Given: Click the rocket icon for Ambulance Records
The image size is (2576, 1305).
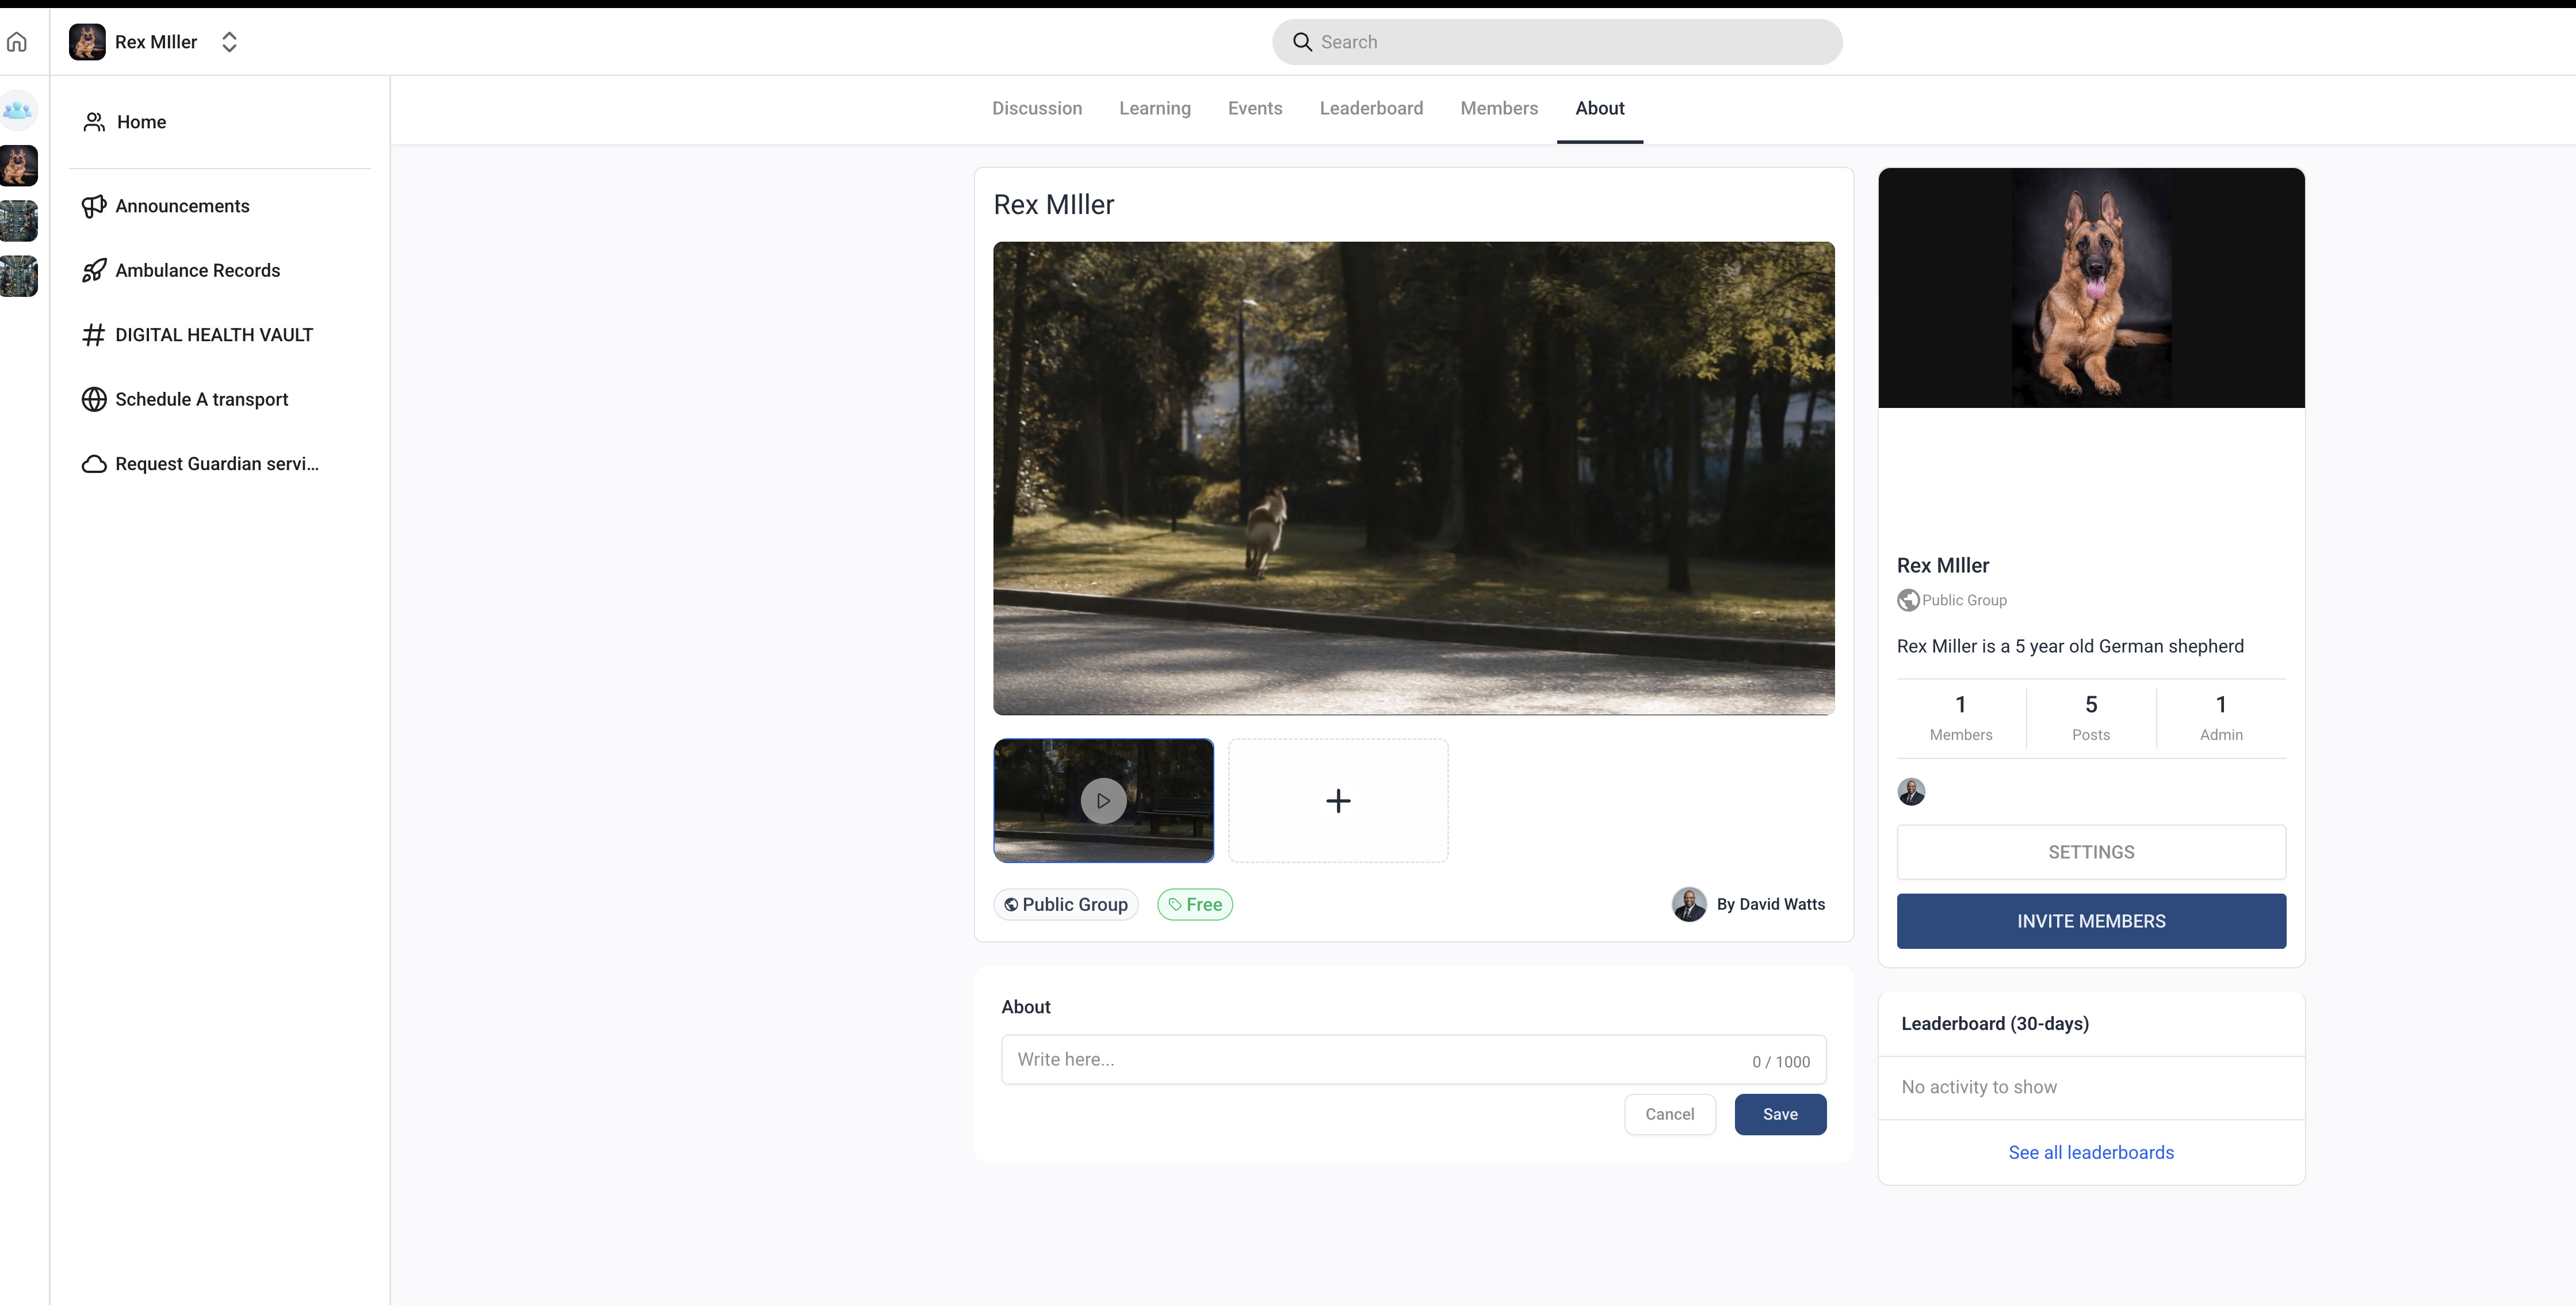Looking at the screenshot, I should pos(94,271).
